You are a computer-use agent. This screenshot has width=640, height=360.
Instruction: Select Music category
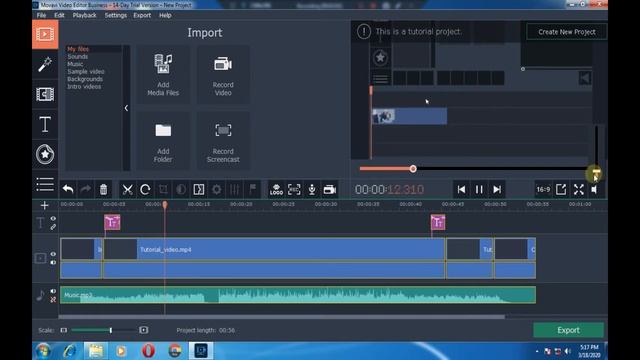pos(75,64)
